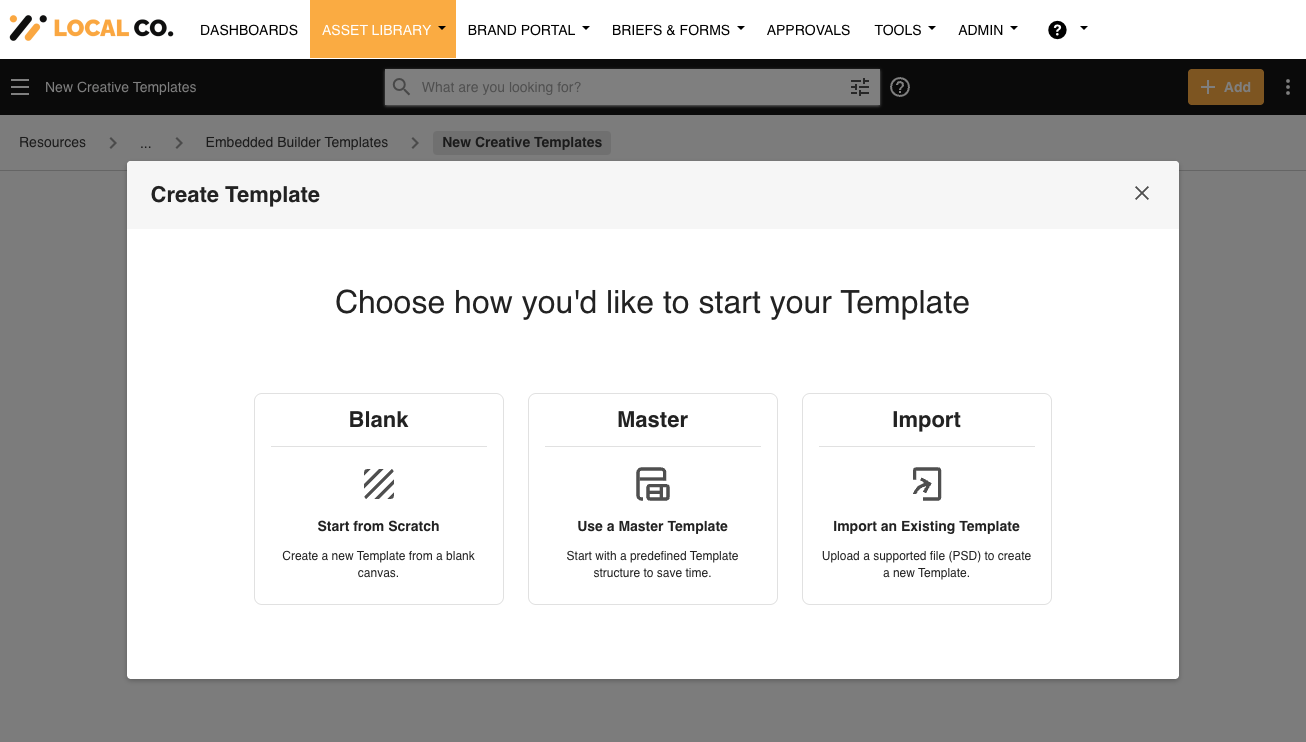Click 'Upload a supported file (PSD)' description

click(927, 564)
